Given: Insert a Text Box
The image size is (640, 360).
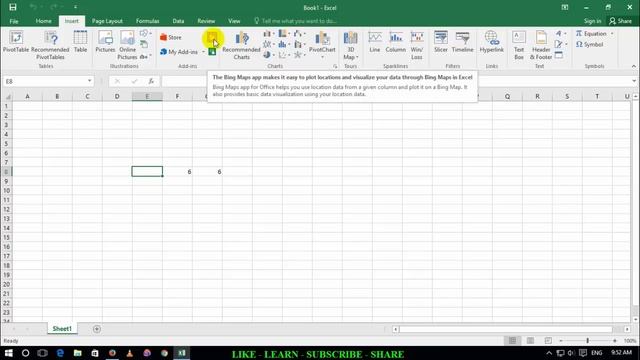Looking at the screenshot, I should point(519,45).
